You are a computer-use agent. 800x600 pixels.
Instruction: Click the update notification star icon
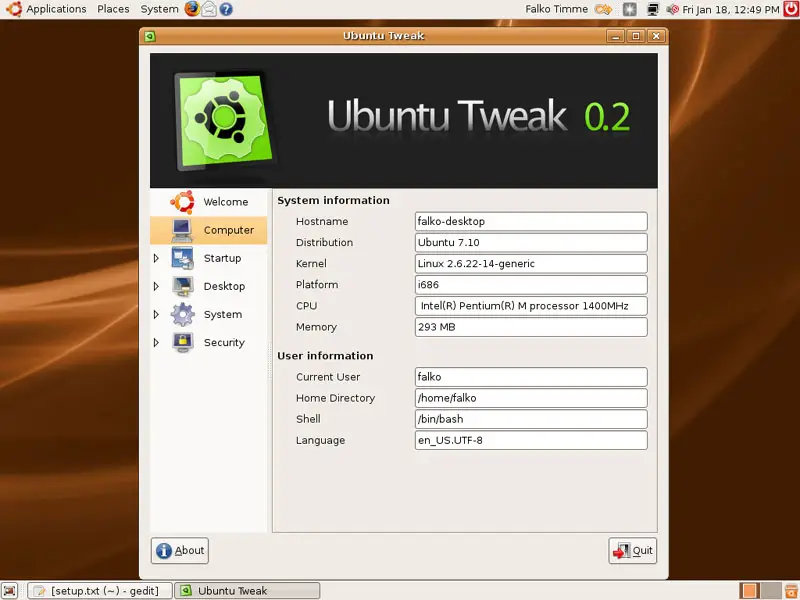[630, 9]
